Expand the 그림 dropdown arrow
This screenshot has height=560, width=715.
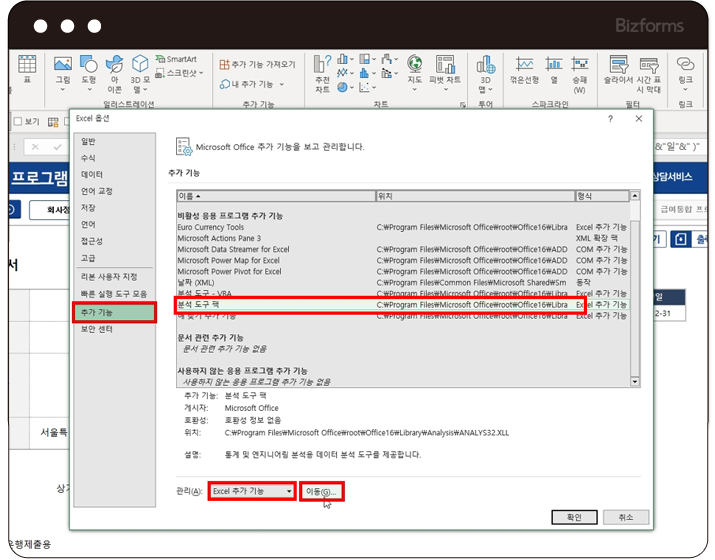[x=63, y=90]
